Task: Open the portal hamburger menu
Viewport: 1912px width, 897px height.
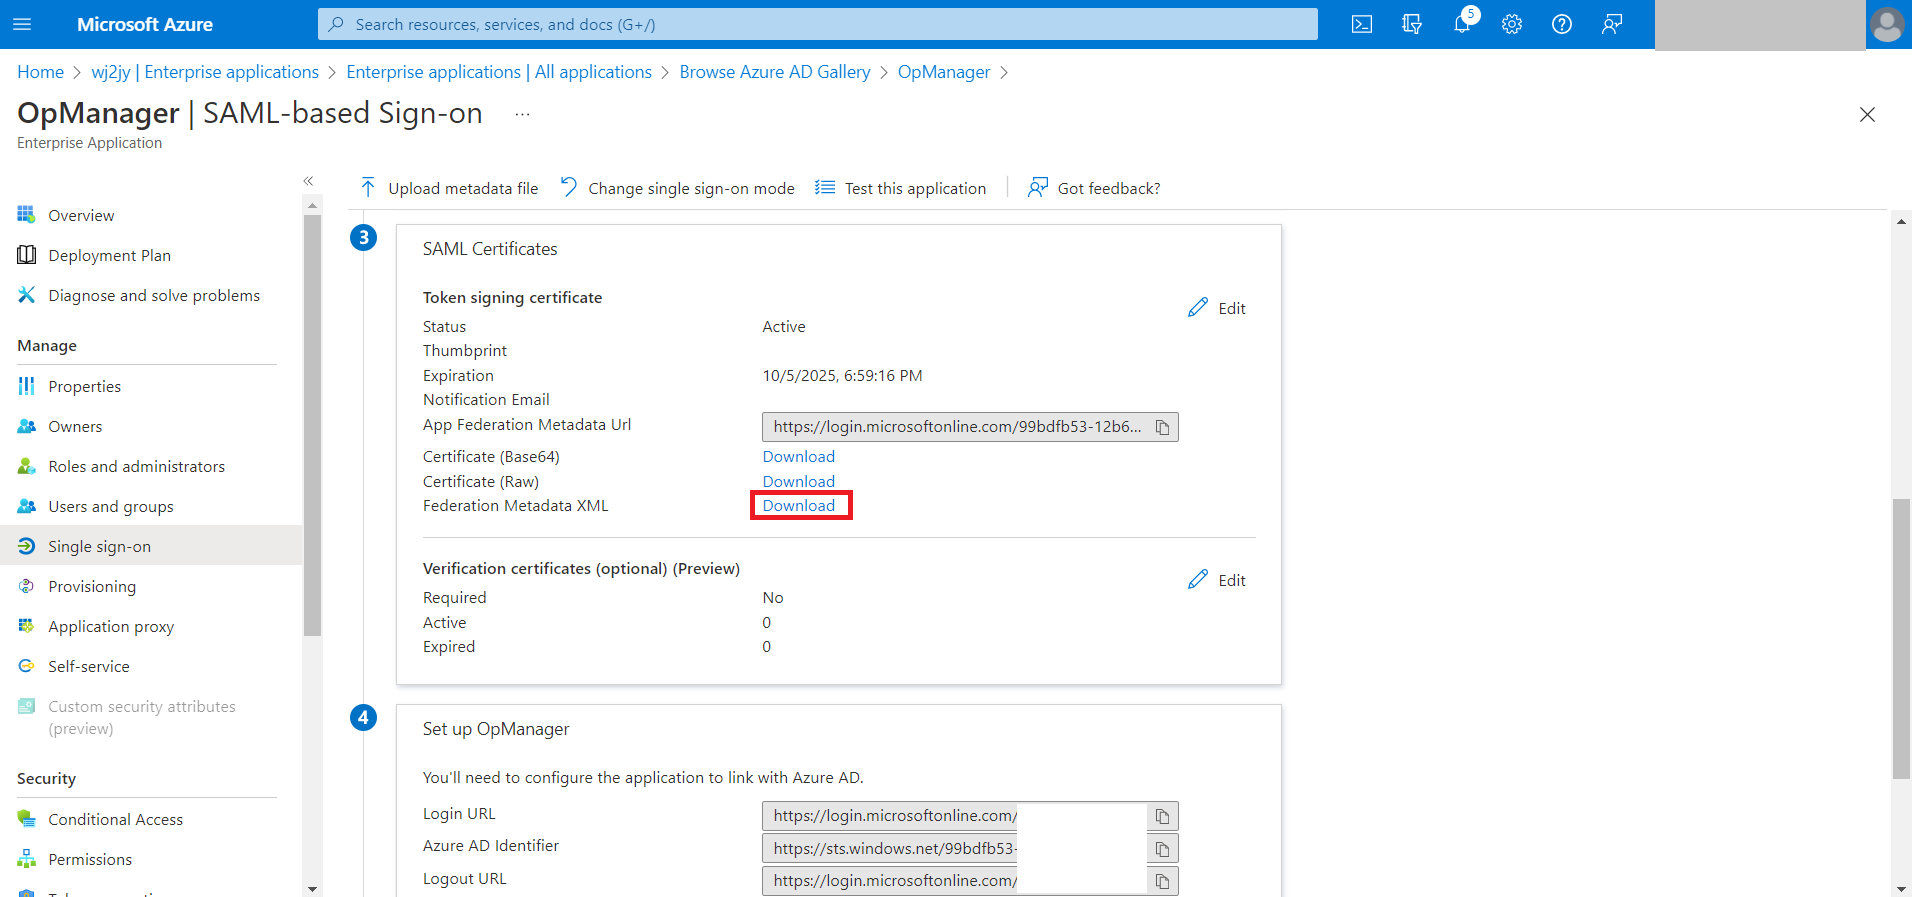Action: tap(22, 24)
